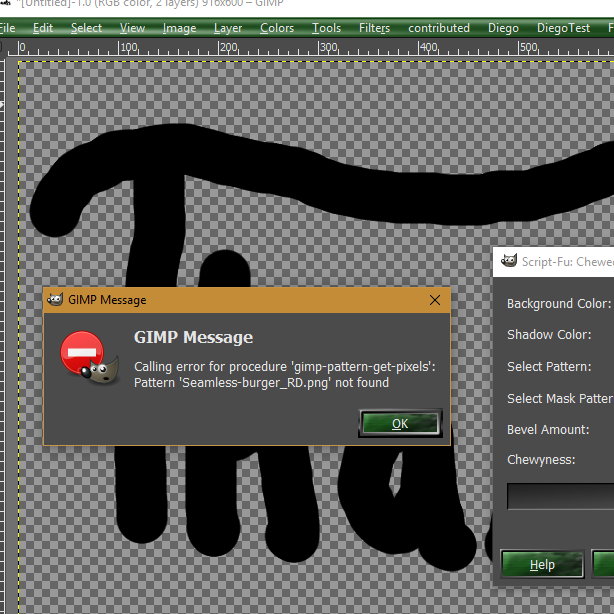Open the Select menu

tap(86, 28)
